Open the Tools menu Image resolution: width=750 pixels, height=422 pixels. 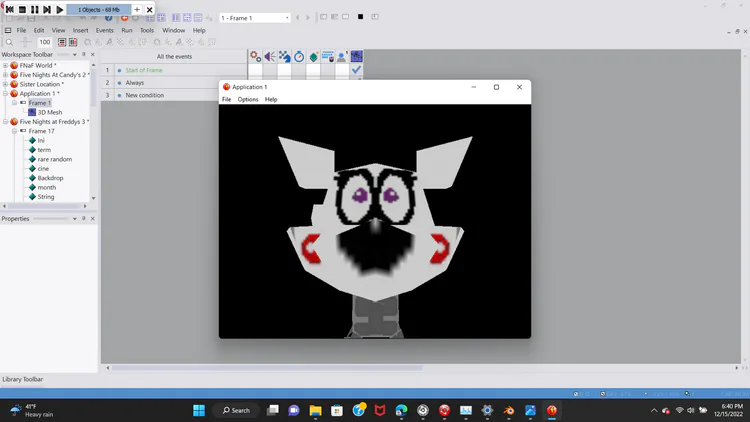point(147,30)
